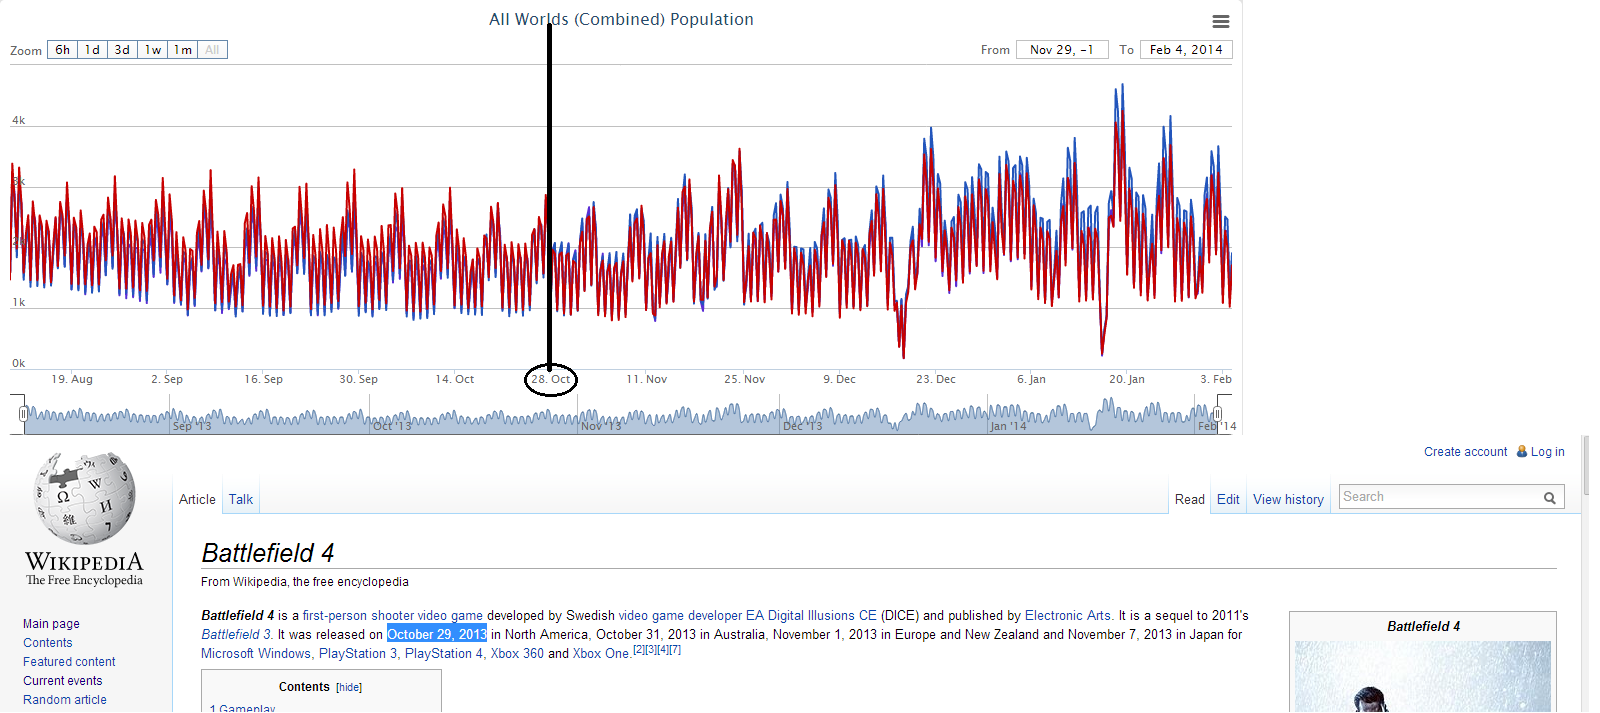This screenshot has height=713, width=1600.
Task: Click the Battlefield 4 page heading
Action: pyautogui.click(x=268, y=553)
